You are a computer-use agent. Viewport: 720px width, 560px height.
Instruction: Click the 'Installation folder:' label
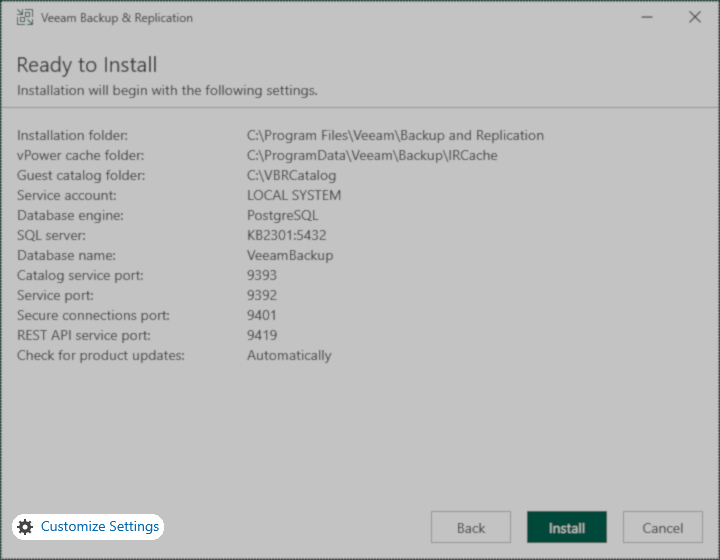click(73, 135)
